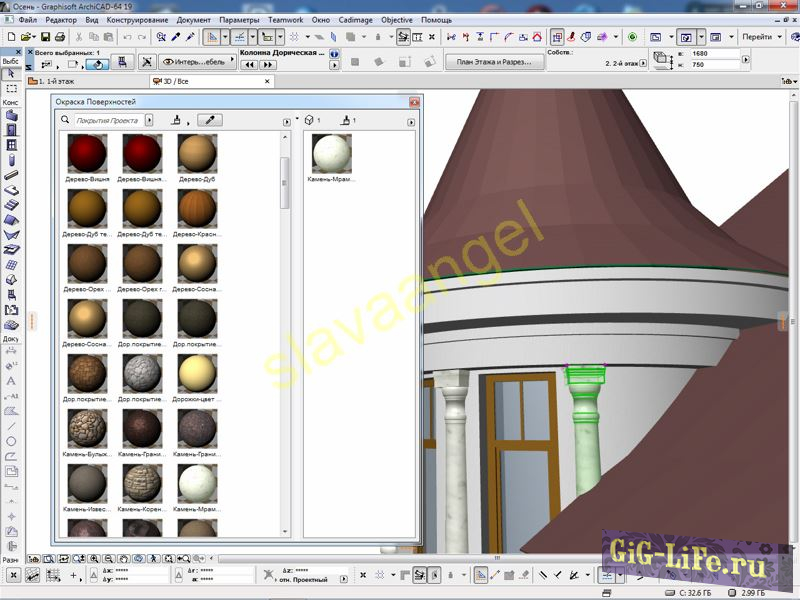Select the Column tool in the toolbox

(x=11, y=160)
